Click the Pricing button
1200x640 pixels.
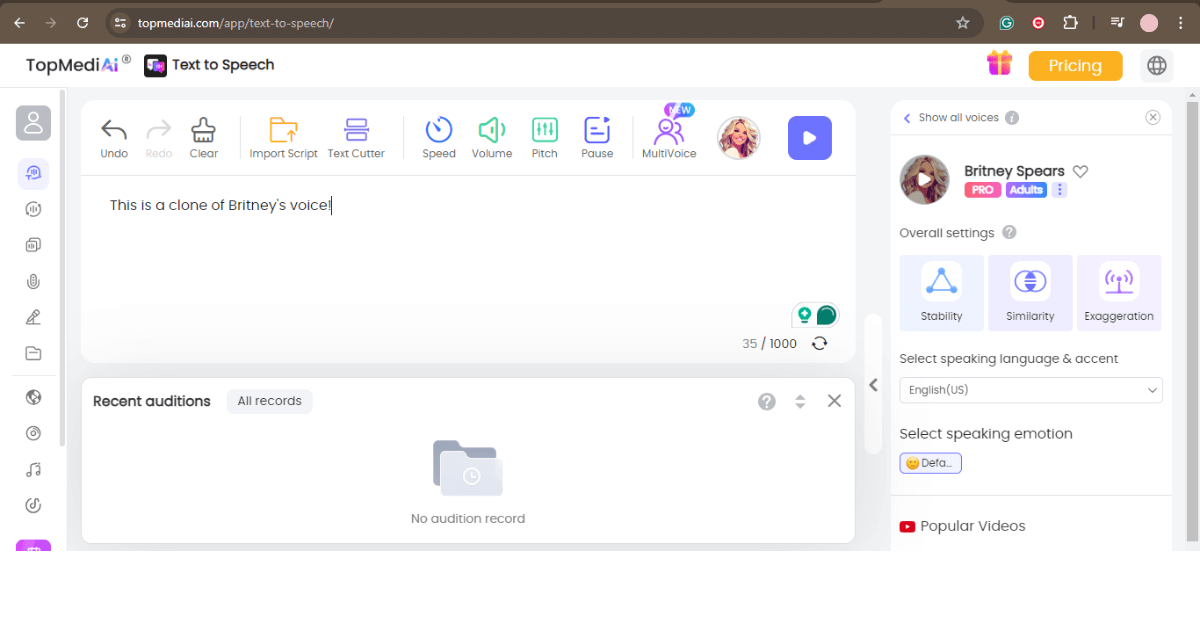coord(1075,66)
